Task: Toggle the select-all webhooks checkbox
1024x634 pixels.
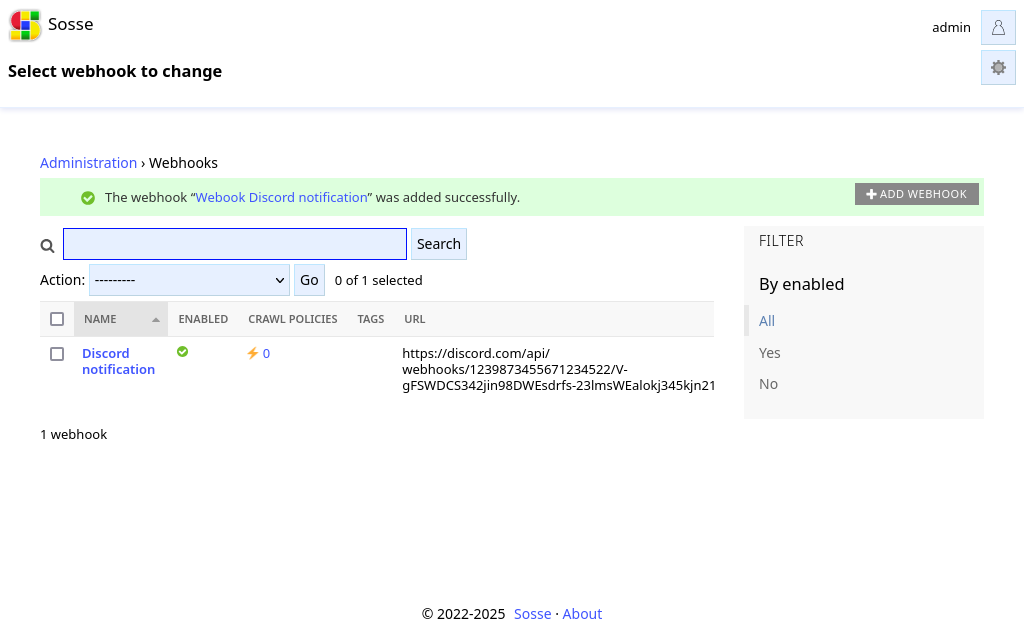Action: 57,319
